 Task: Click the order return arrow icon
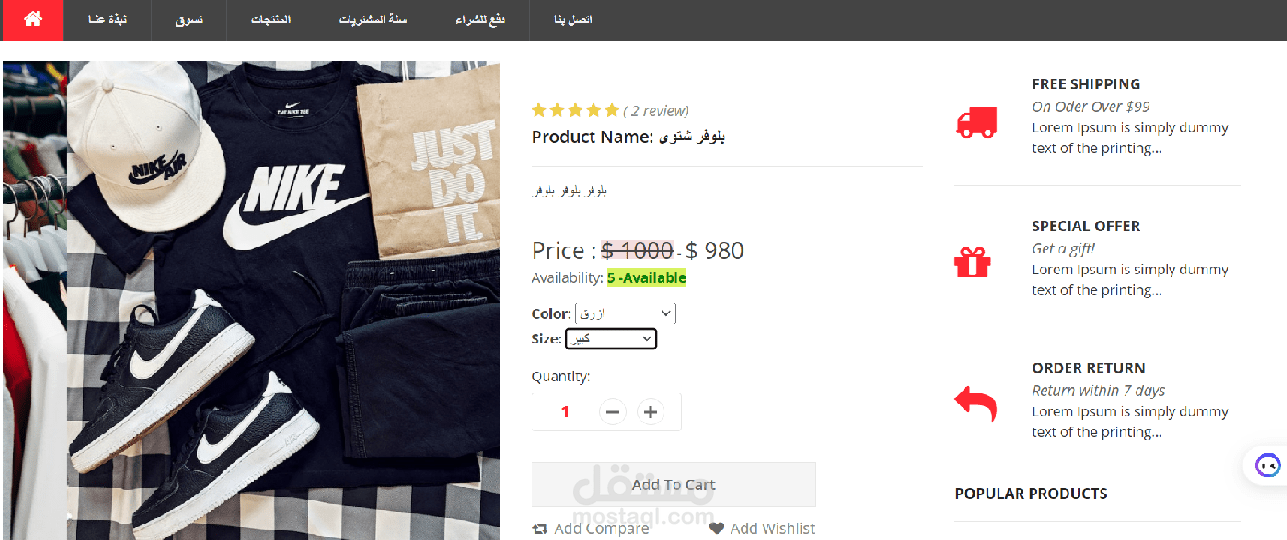coord(975,404)
